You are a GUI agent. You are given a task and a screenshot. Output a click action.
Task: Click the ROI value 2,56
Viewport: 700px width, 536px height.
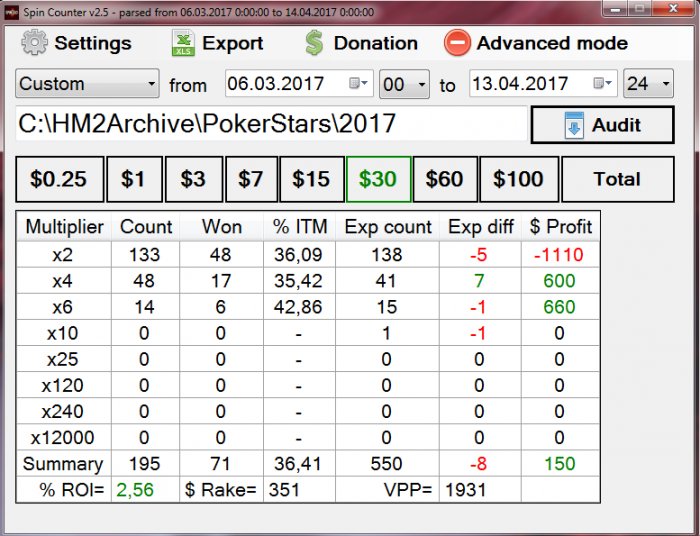[135, 490]
